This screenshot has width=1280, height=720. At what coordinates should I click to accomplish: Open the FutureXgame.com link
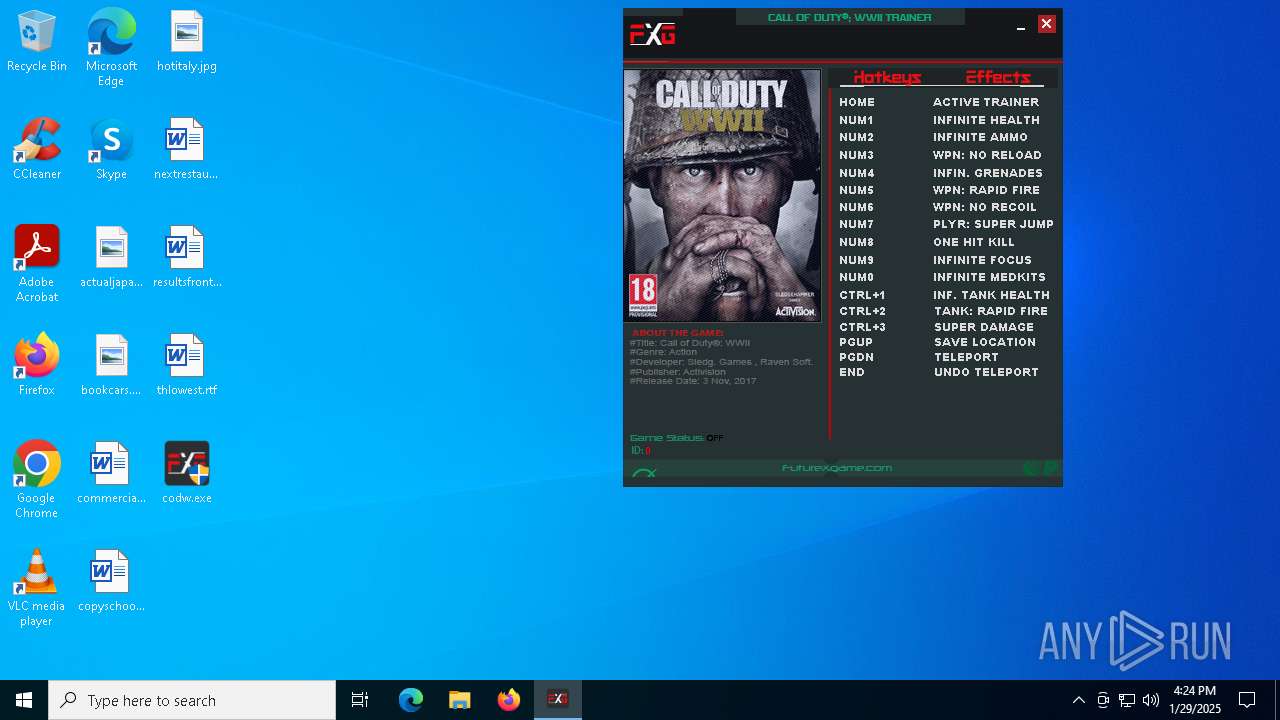(x=837, y=468)
